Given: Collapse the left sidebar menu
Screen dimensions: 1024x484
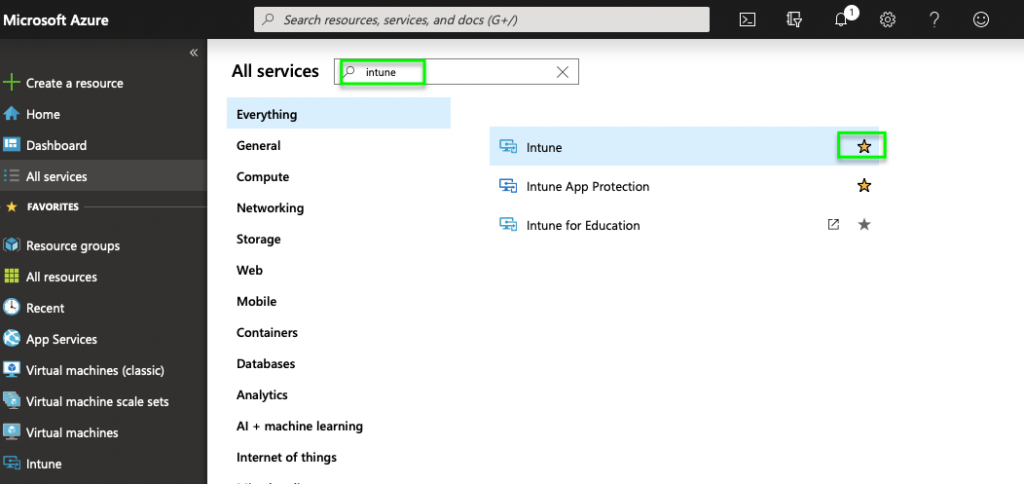Looking at the screenshot, I should click(x=194, y=53).
